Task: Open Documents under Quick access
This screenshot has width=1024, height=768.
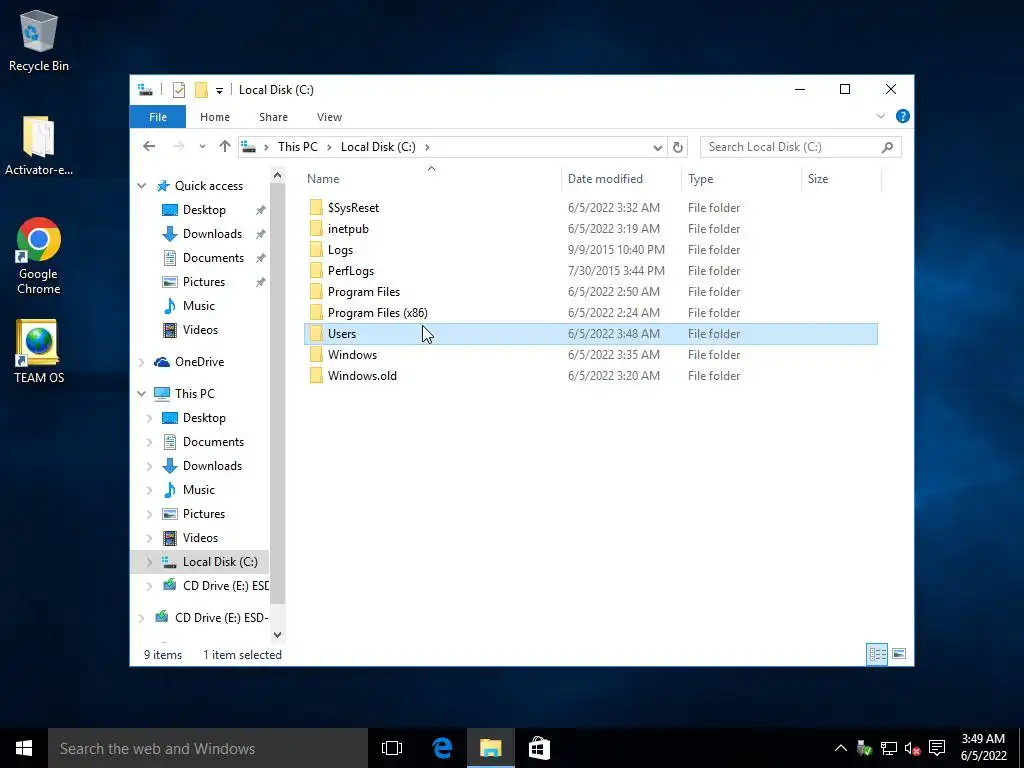Action: tap(213, 258)
